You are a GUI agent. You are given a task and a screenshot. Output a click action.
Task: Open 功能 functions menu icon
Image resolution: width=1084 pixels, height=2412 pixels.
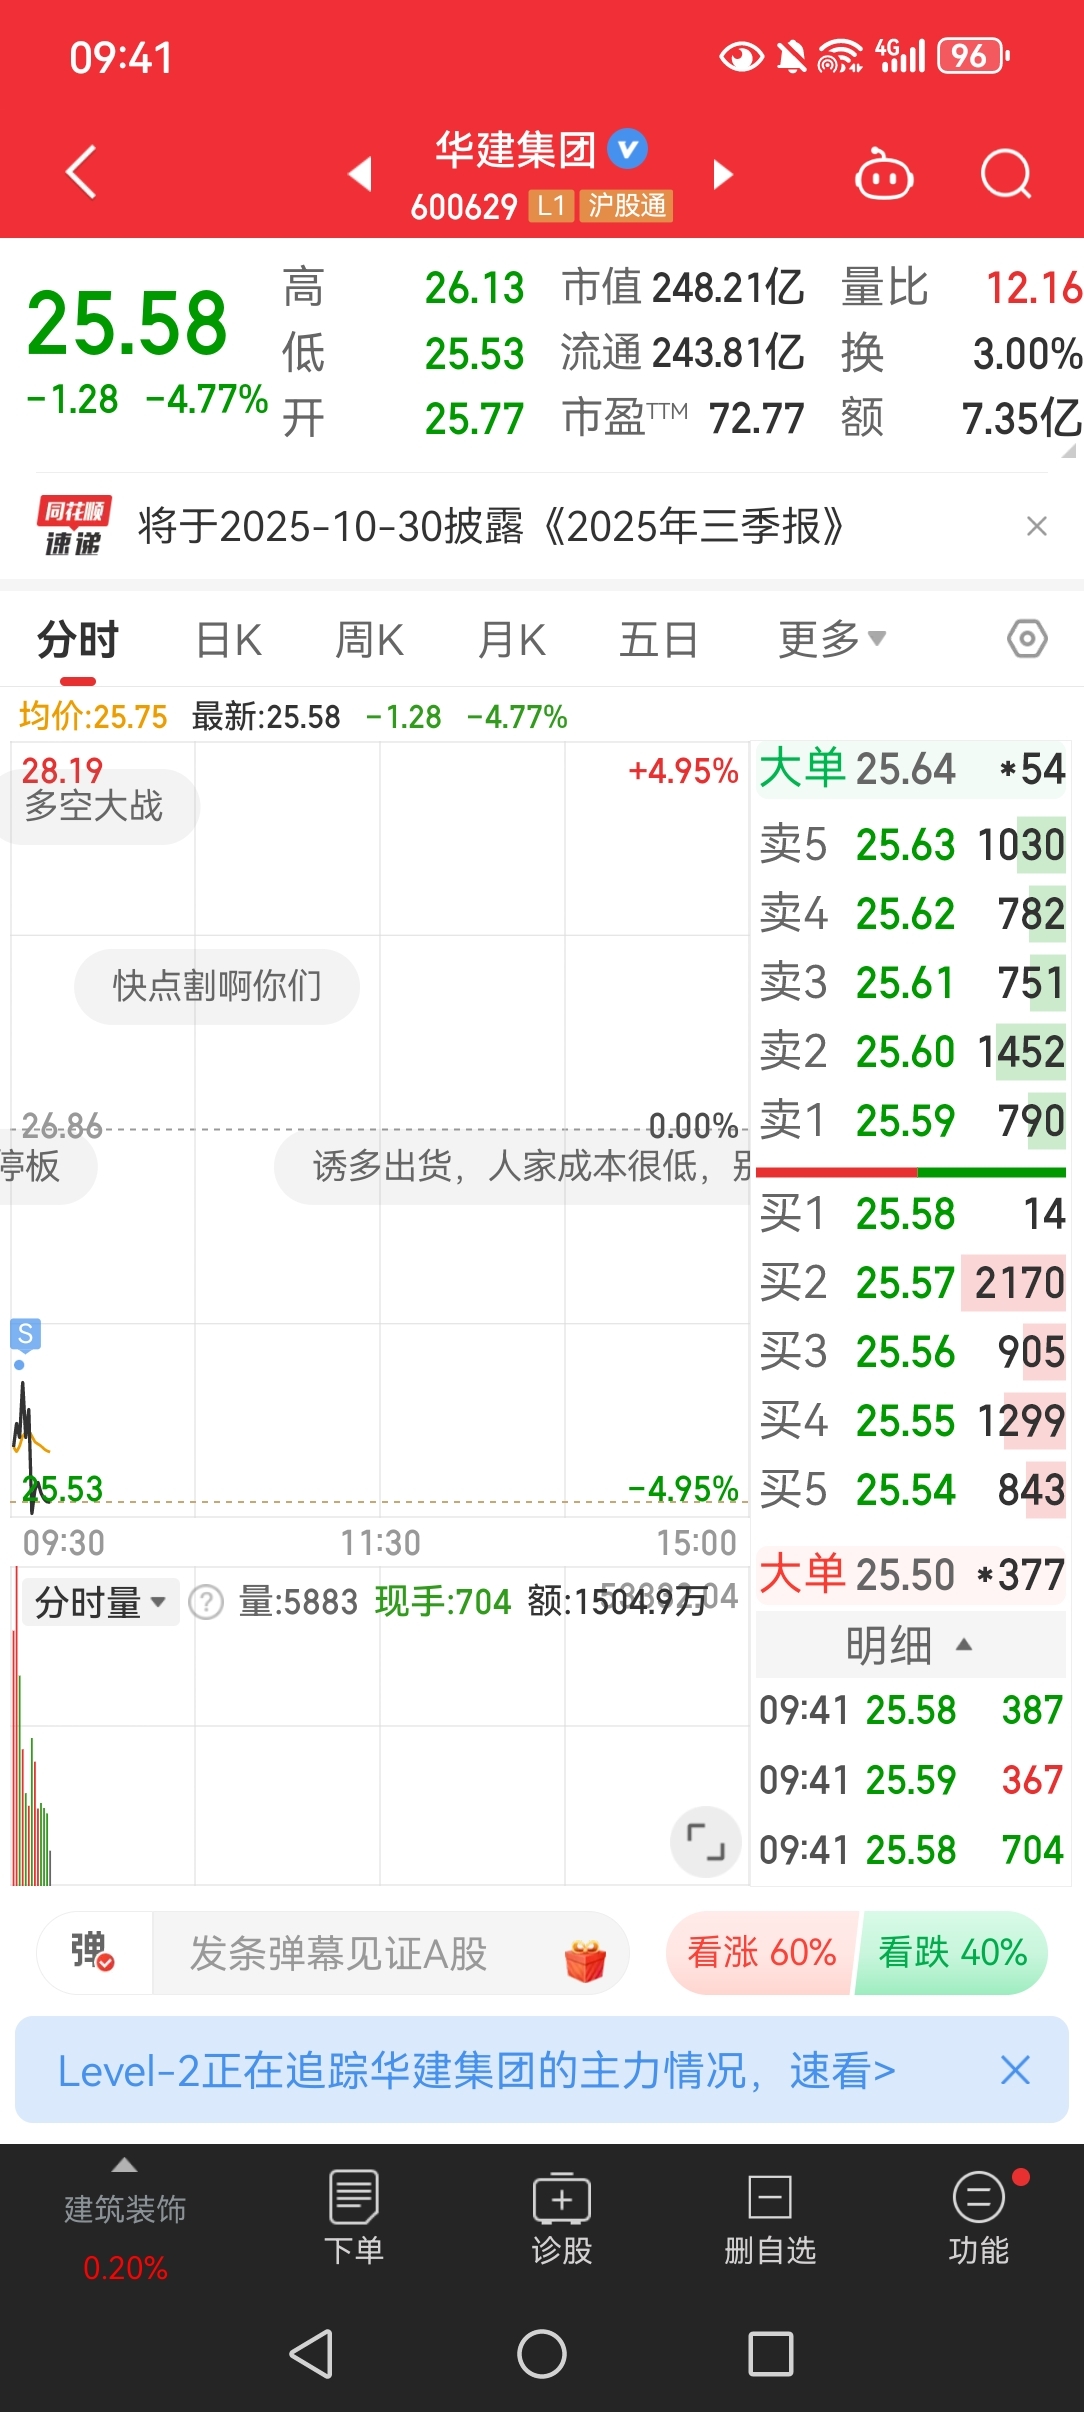979,2217
